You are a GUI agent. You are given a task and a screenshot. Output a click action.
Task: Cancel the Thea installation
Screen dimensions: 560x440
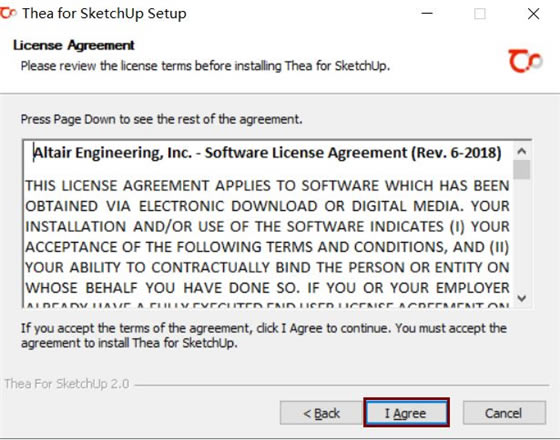(x=504, y=413)
